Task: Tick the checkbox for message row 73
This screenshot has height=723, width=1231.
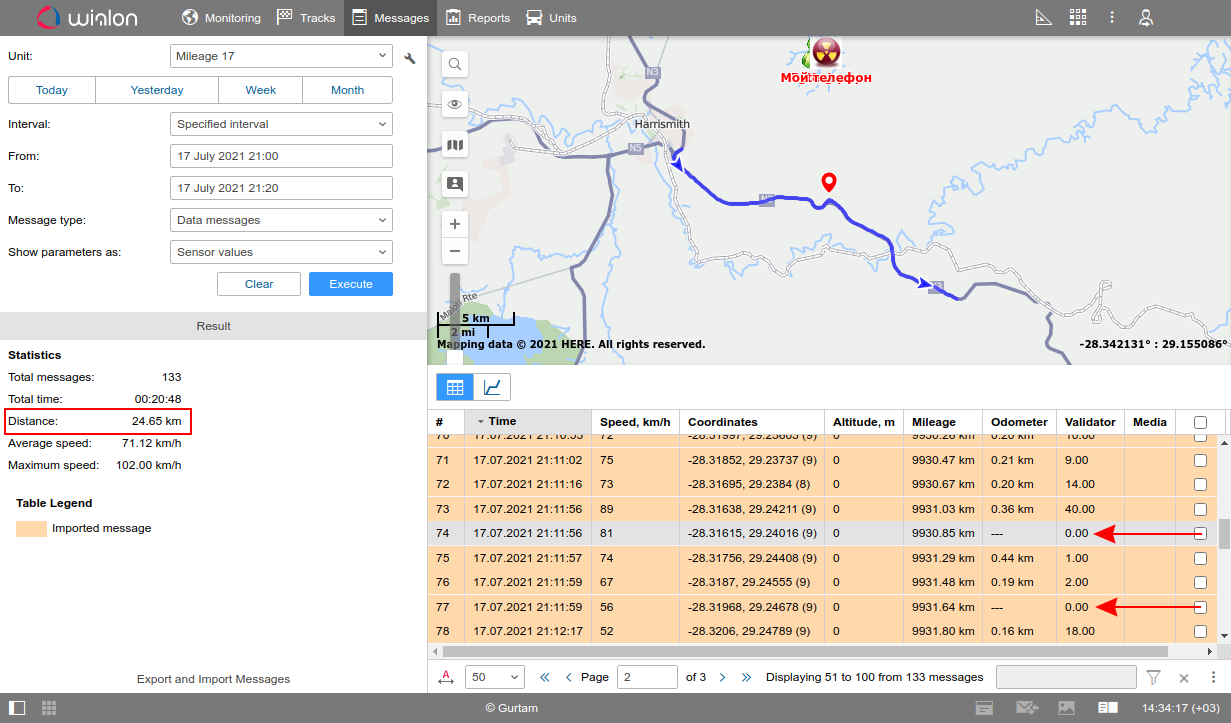Action: 1200,509
